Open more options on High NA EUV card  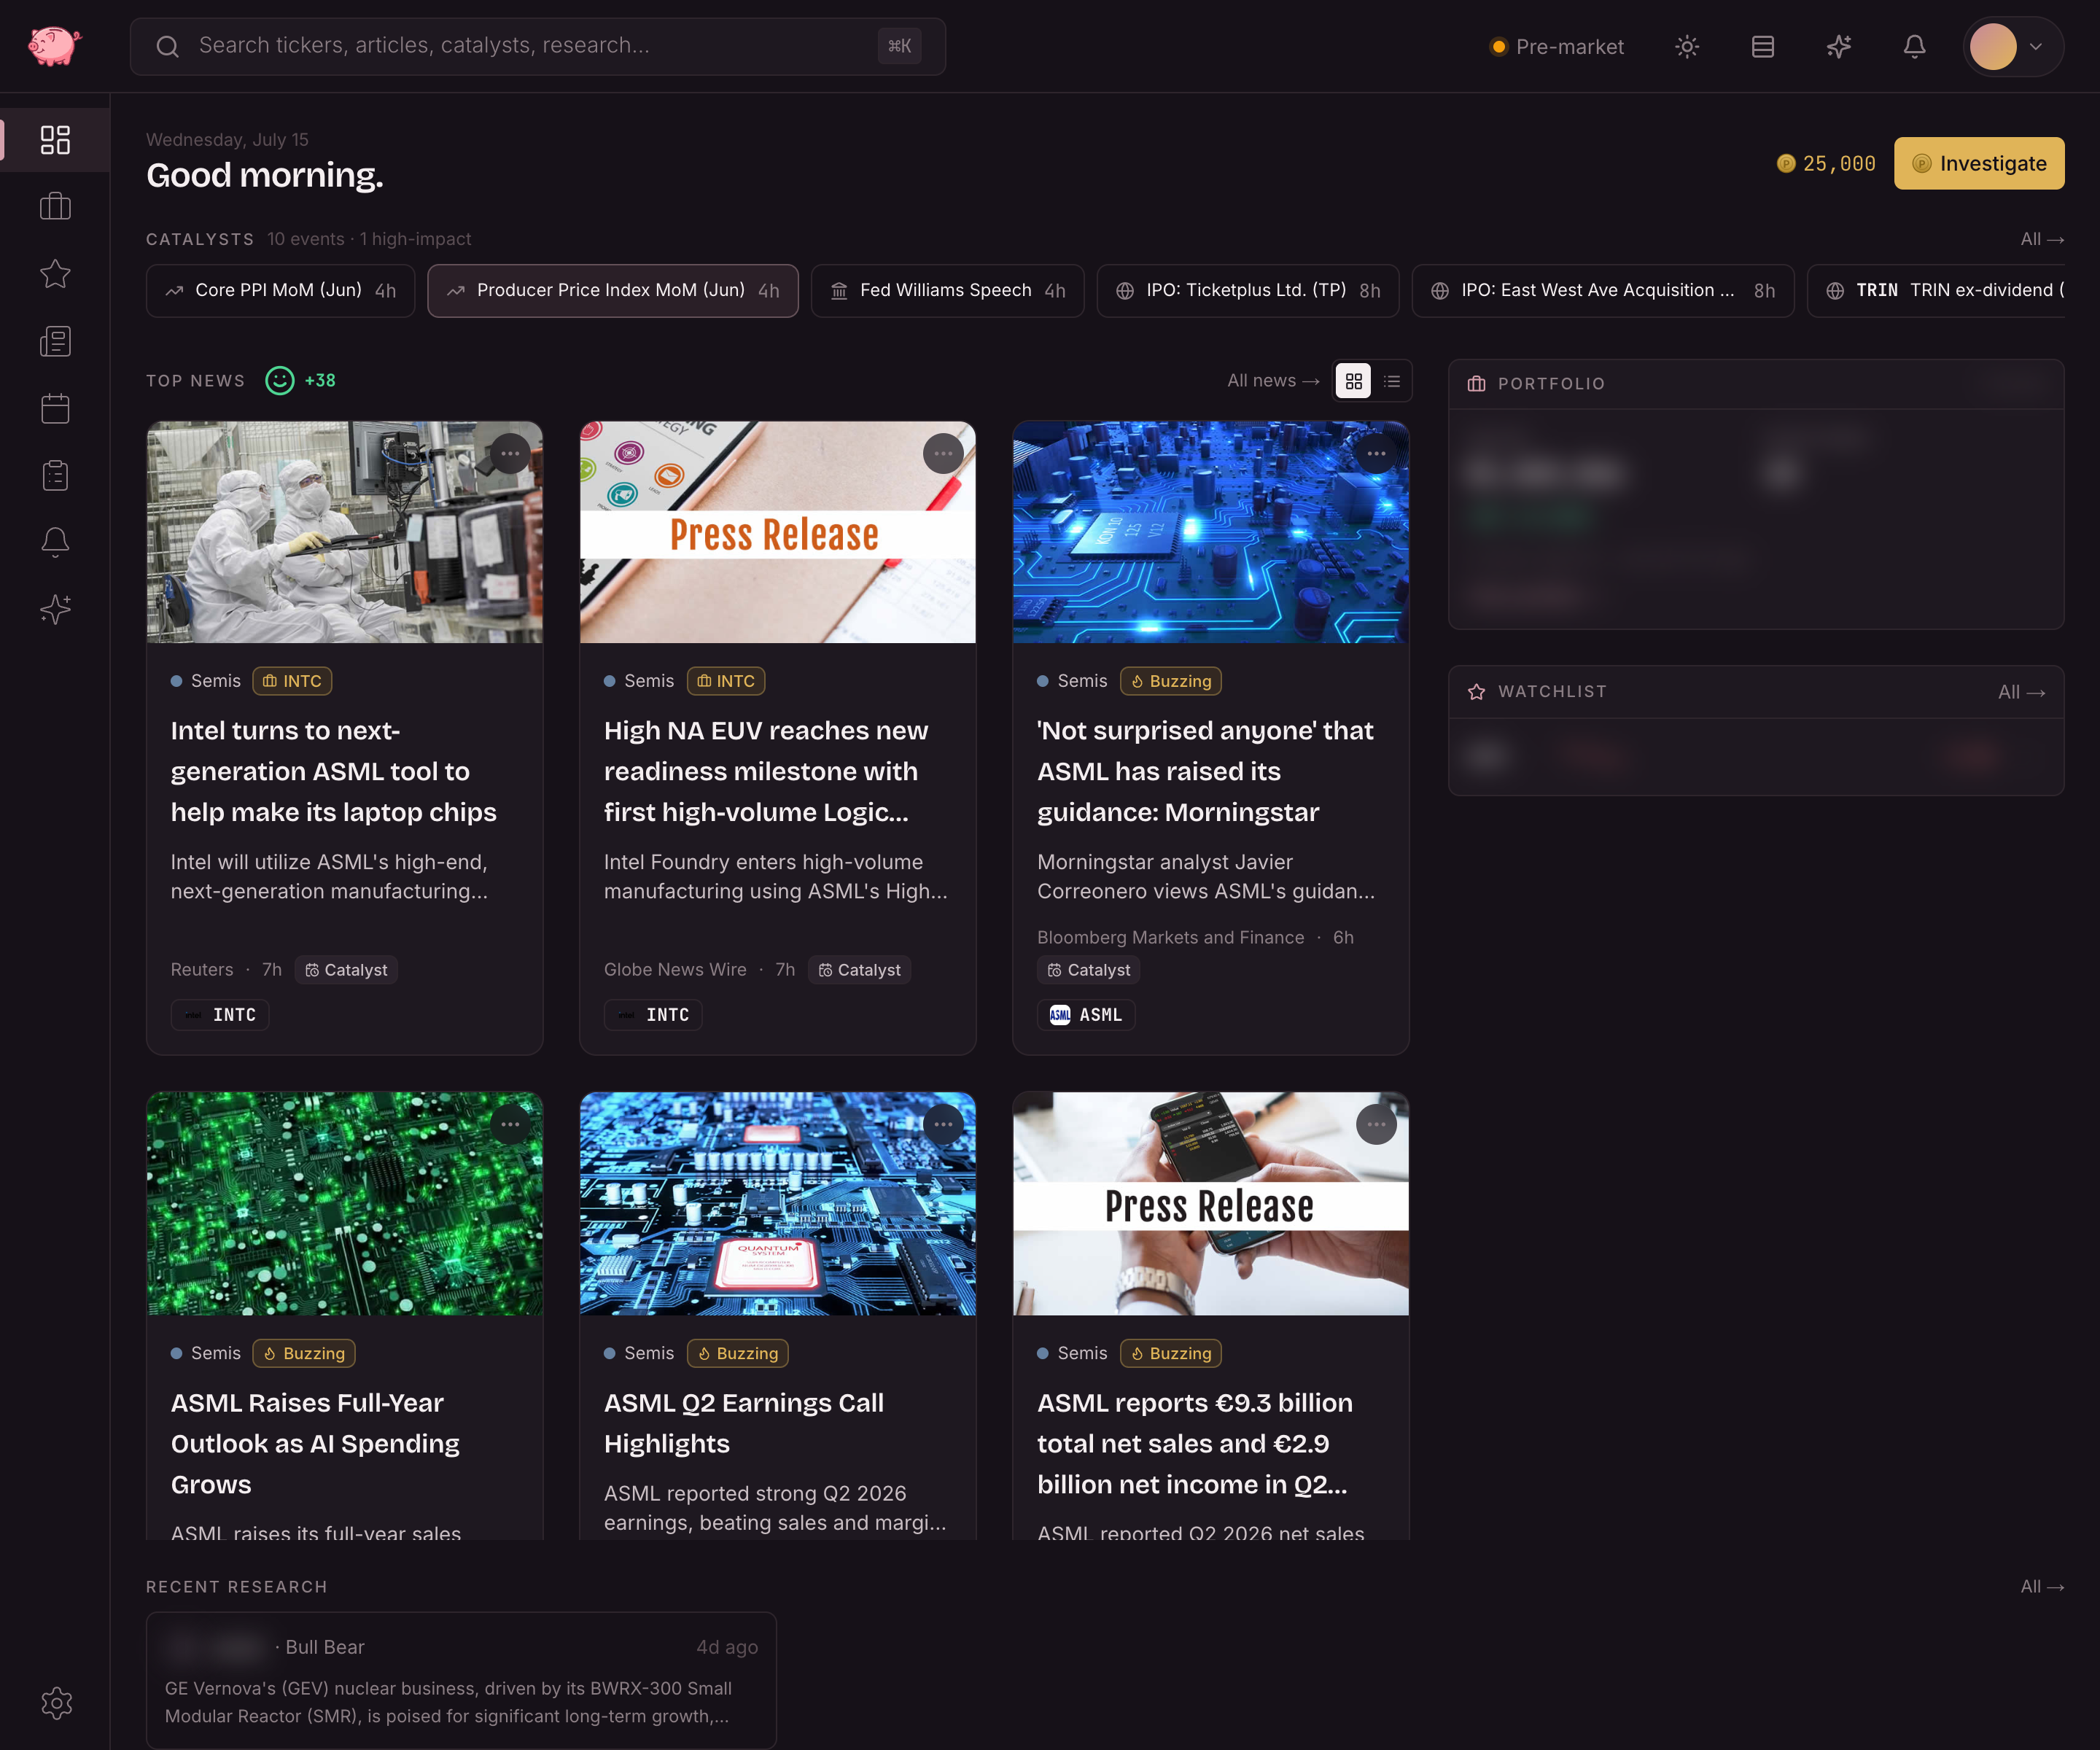pyautogui.click(x=943, y=454)
